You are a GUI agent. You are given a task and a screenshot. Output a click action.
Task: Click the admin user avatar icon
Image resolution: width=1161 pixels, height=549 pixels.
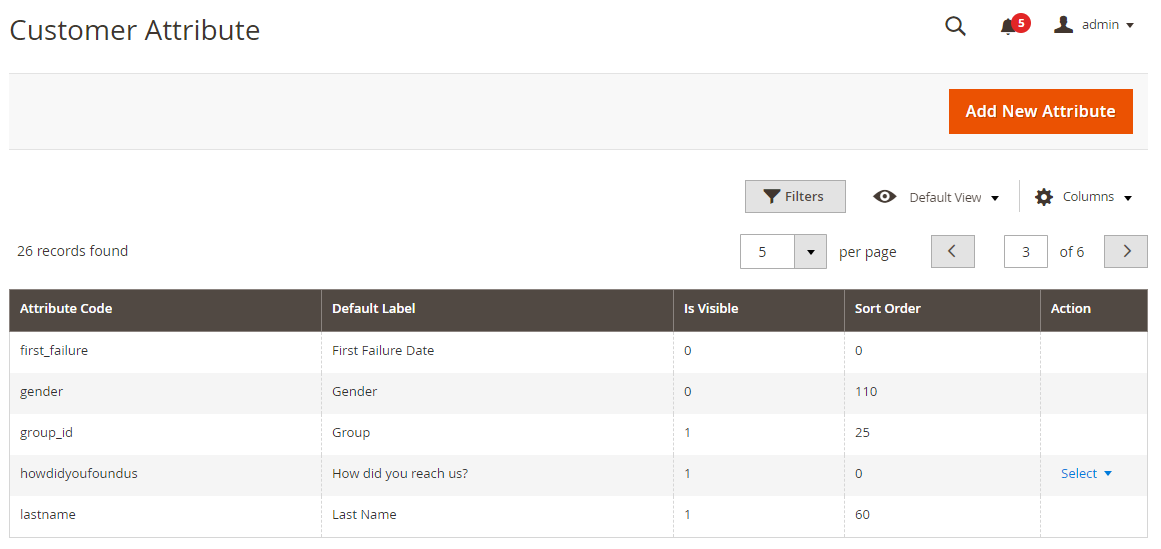coord(1063,25)
